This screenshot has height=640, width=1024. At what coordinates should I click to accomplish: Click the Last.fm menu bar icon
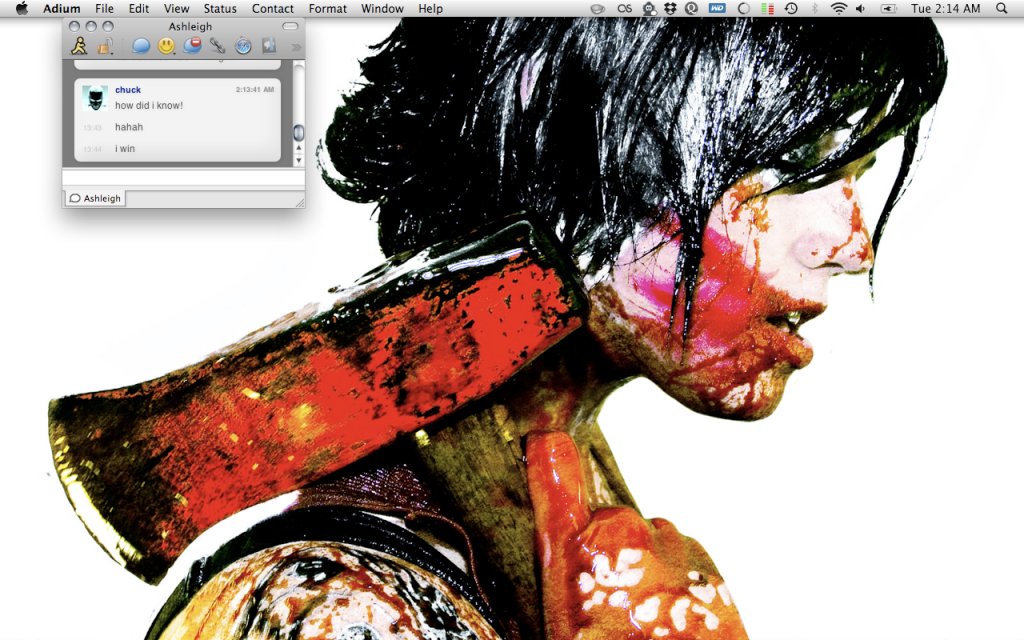coord(625,8)
